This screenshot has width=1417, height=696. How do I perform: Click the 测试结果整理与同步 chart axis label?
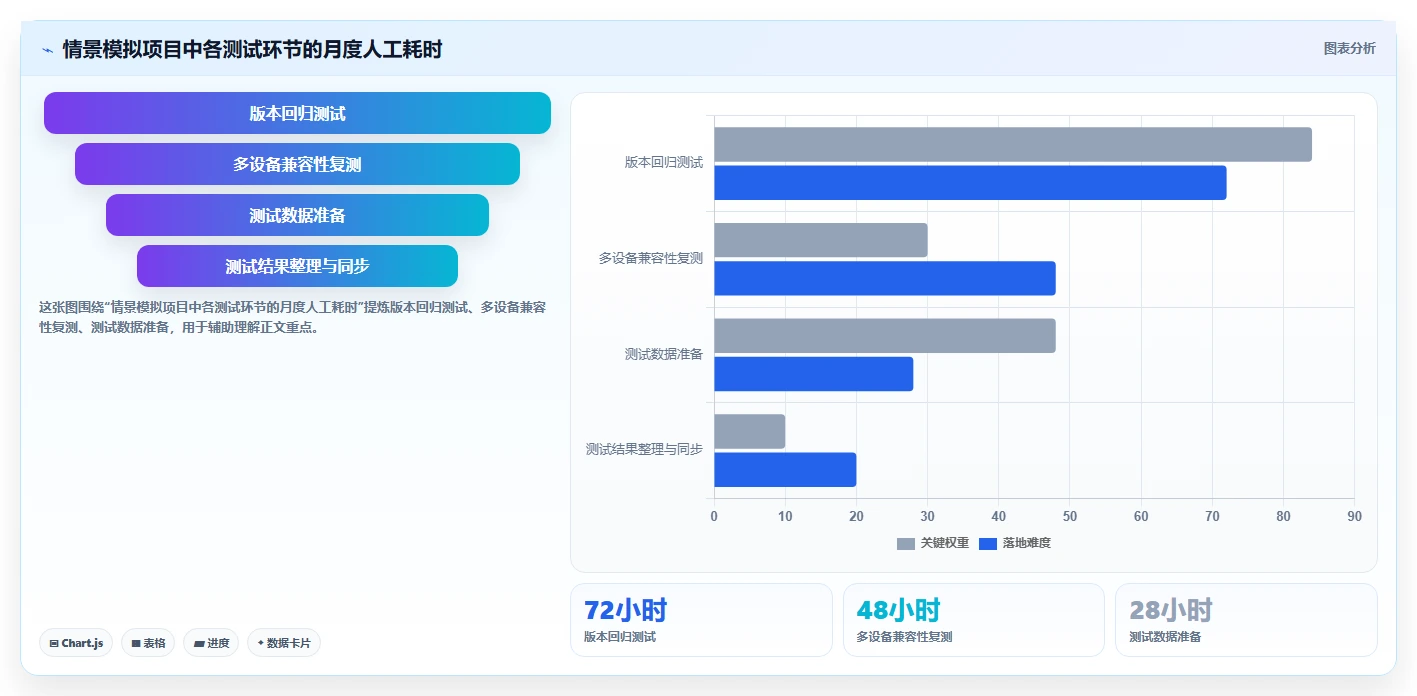(644, 449)
